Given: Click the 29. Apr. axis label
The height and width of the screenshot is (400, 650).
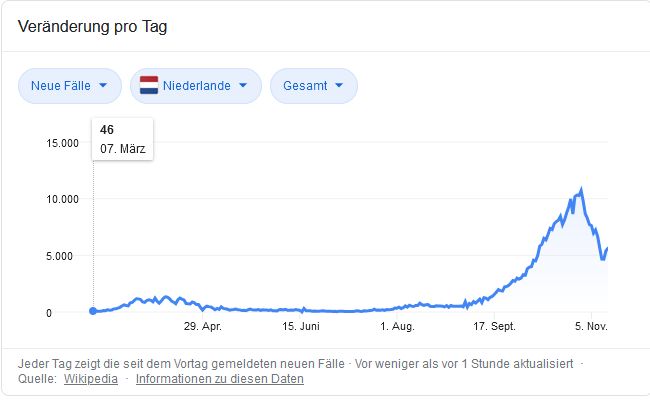Looking at the screenshot, I should click(202, 327).
